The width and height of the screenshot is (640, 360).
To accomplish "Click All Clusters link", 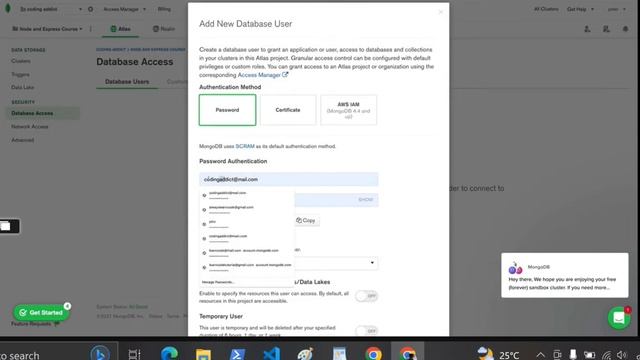I will [x=546, y=9].
